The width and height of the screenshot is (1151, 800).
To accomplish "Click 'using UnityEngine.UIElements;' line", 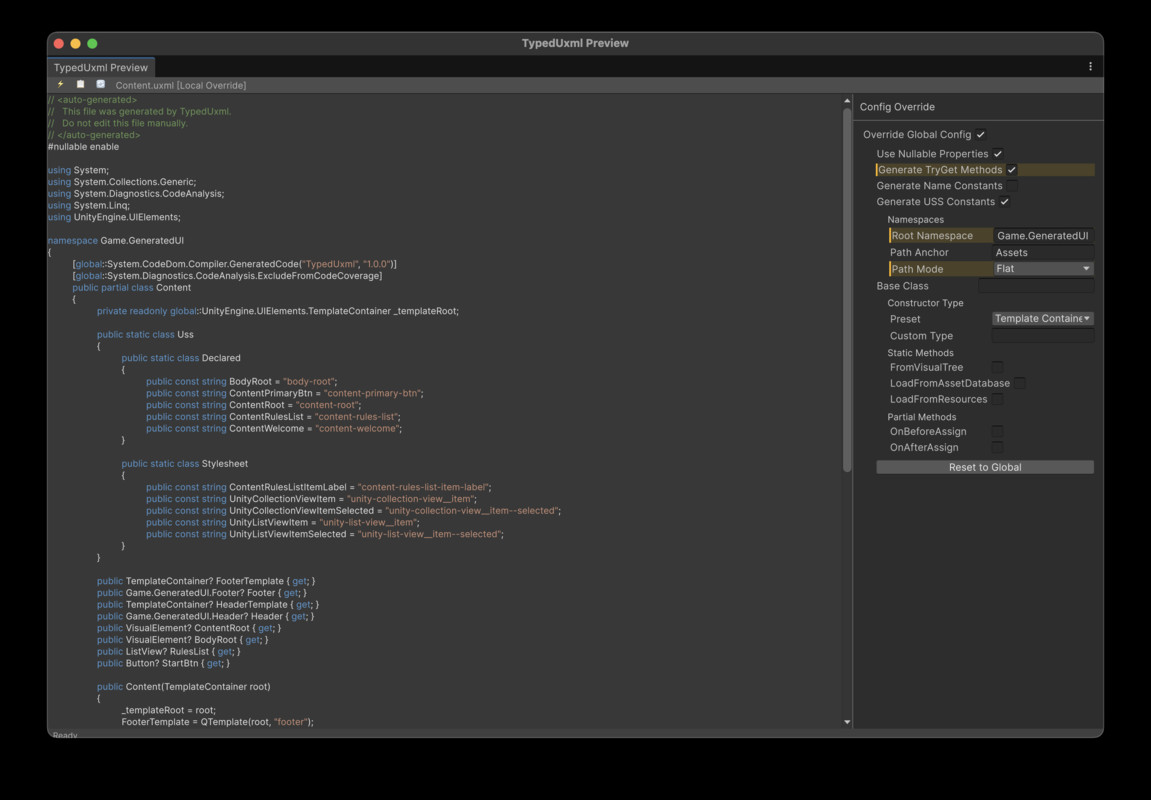I will [x=114, y=217].
